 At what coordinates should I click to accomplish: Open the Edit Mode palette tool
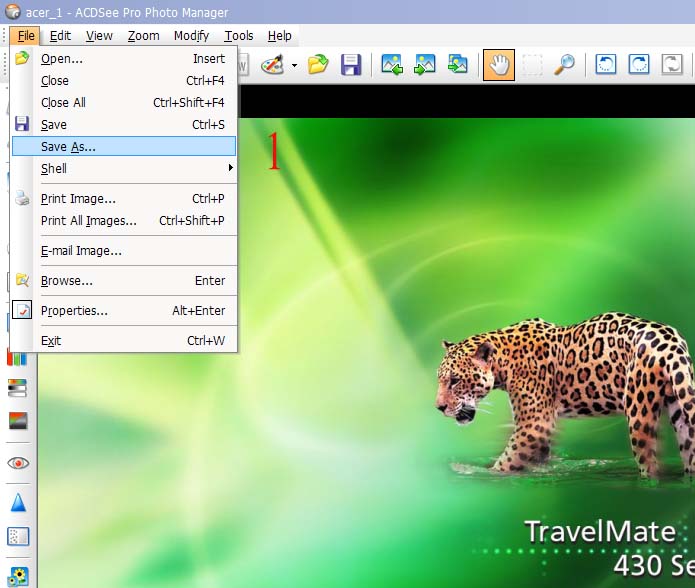point(272,65)
